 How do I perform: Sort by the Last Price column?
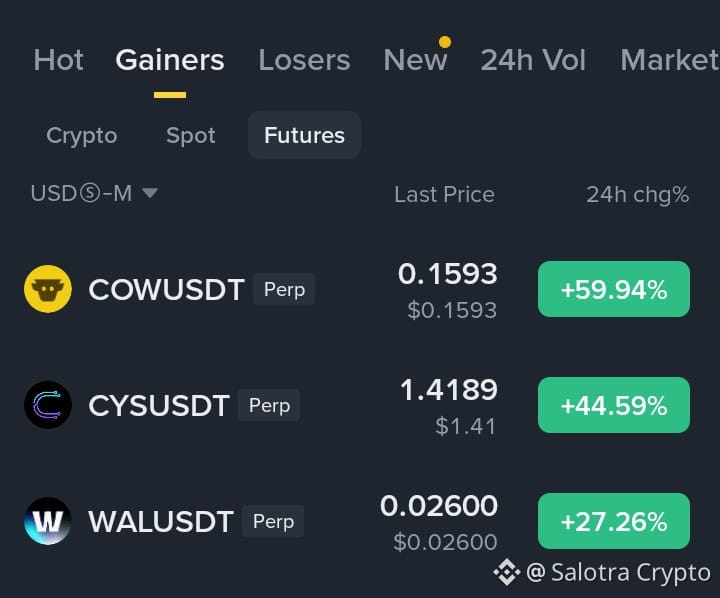tap(444, 194)
